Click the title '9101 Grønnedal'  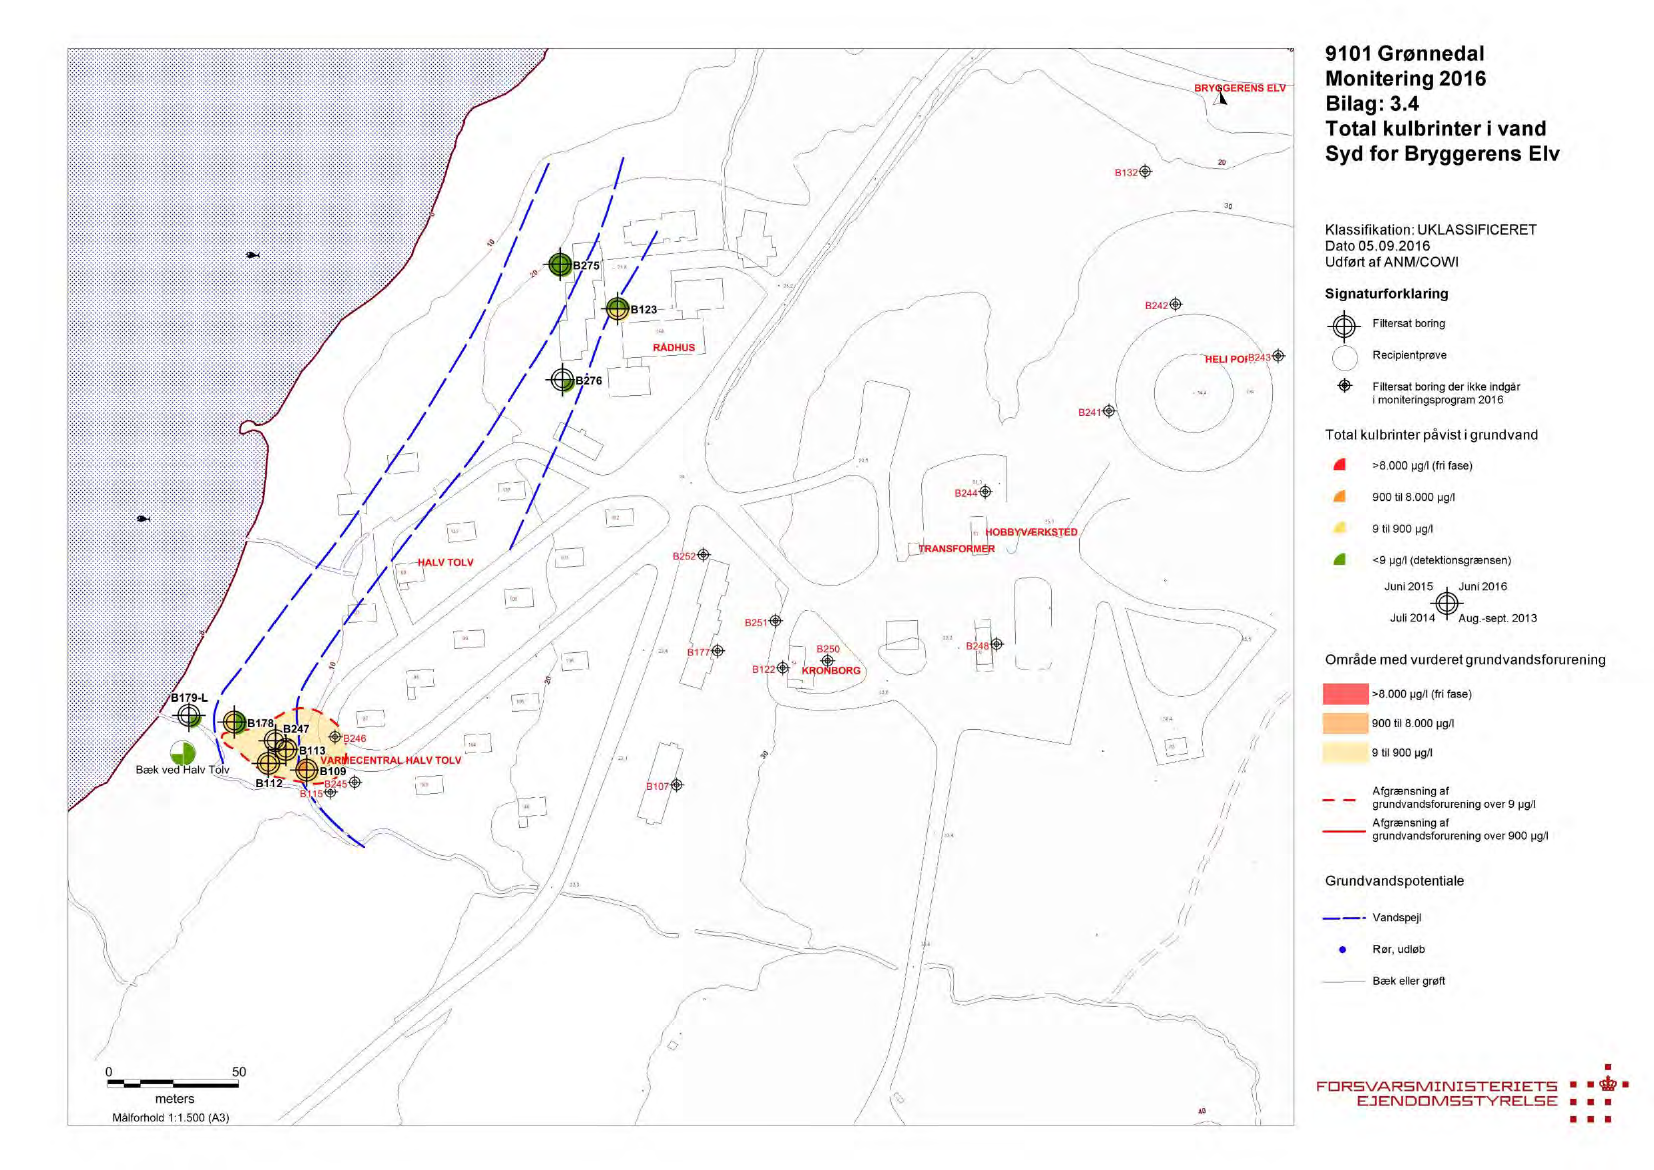click(x=1404, y=54)
